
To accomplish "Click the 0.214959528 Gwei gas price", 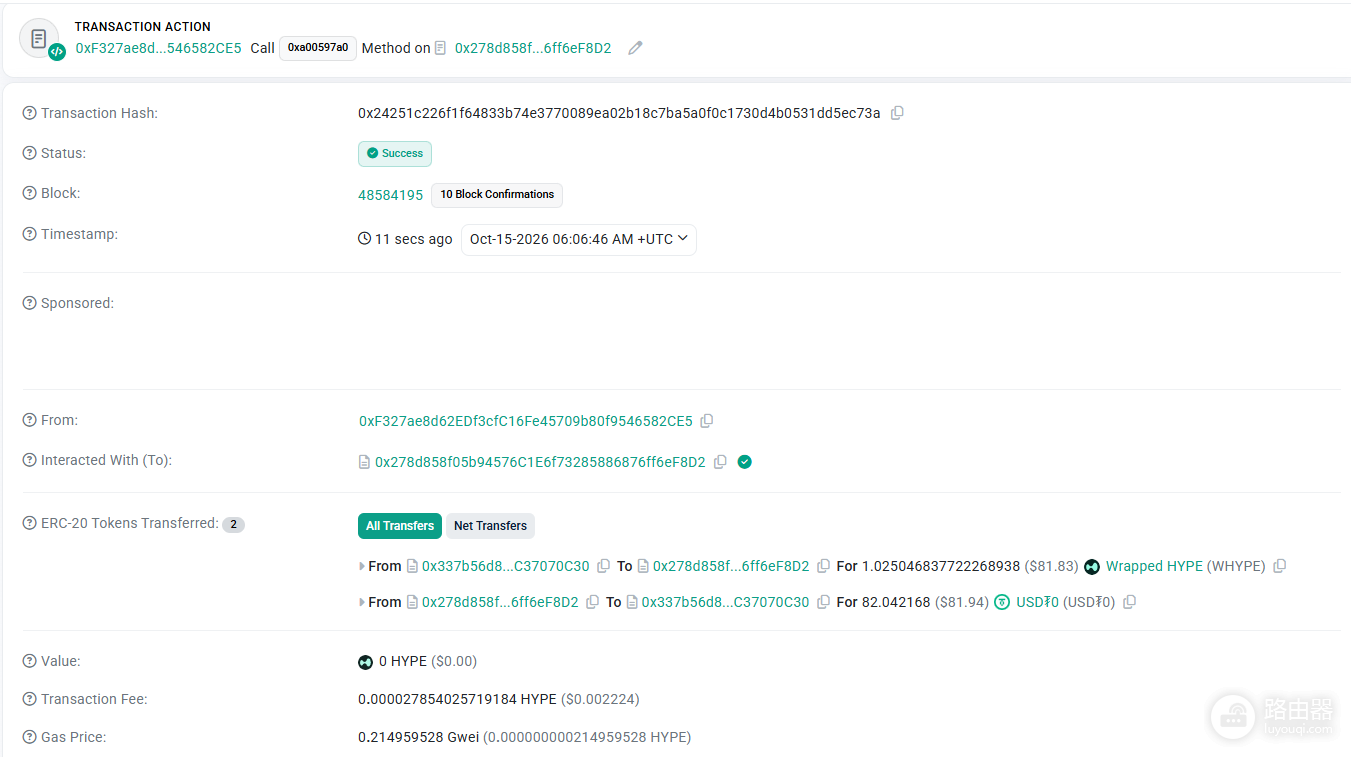I will [418, 737].
